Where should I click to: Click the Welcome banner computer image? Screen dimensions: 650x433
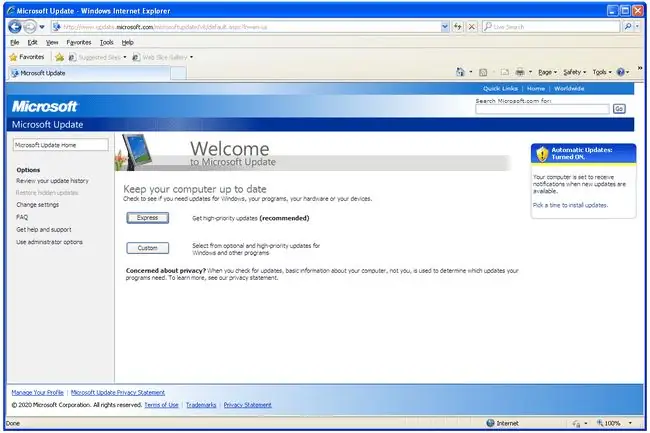tap(134, 152)
